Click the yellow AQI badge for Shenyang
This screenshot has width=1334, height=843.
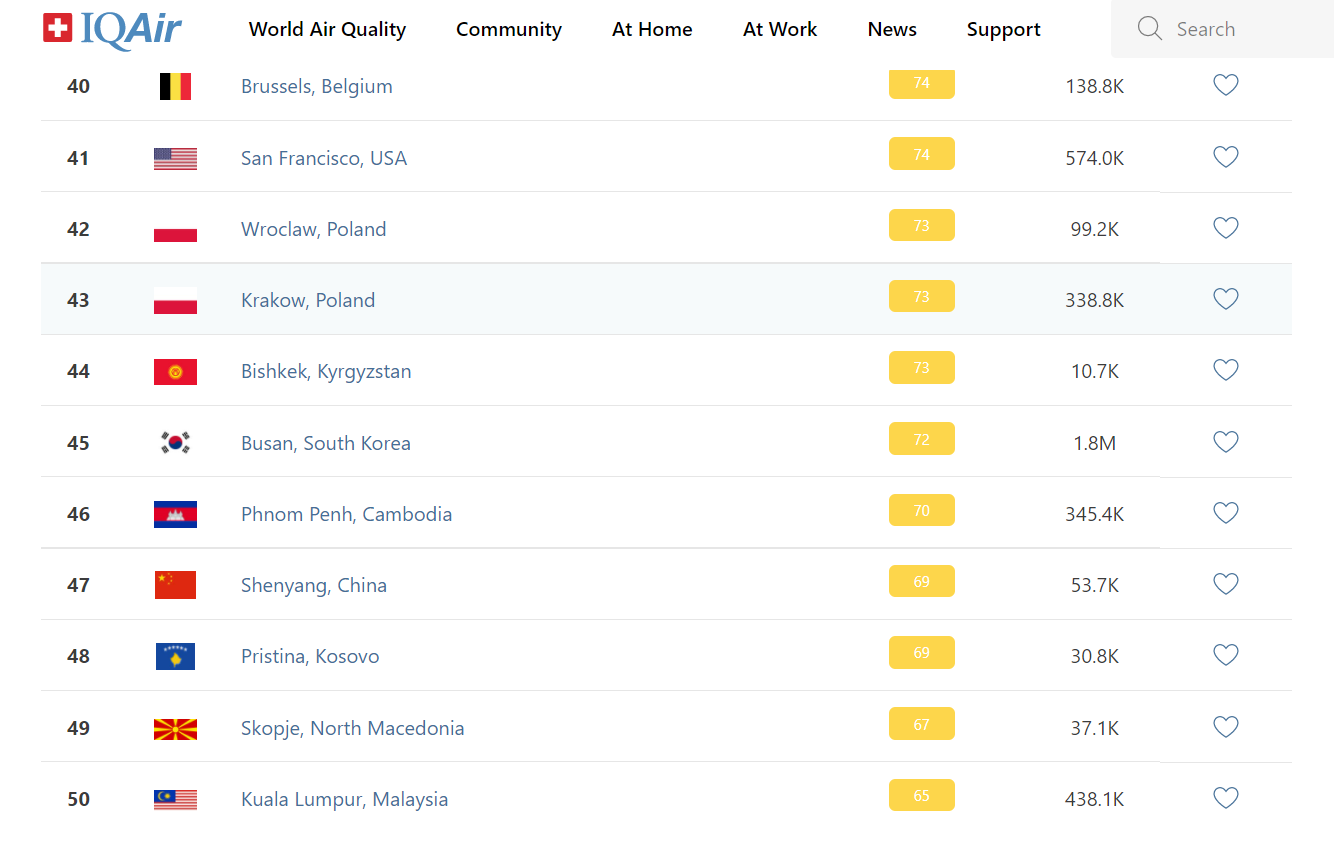(921, 582)
